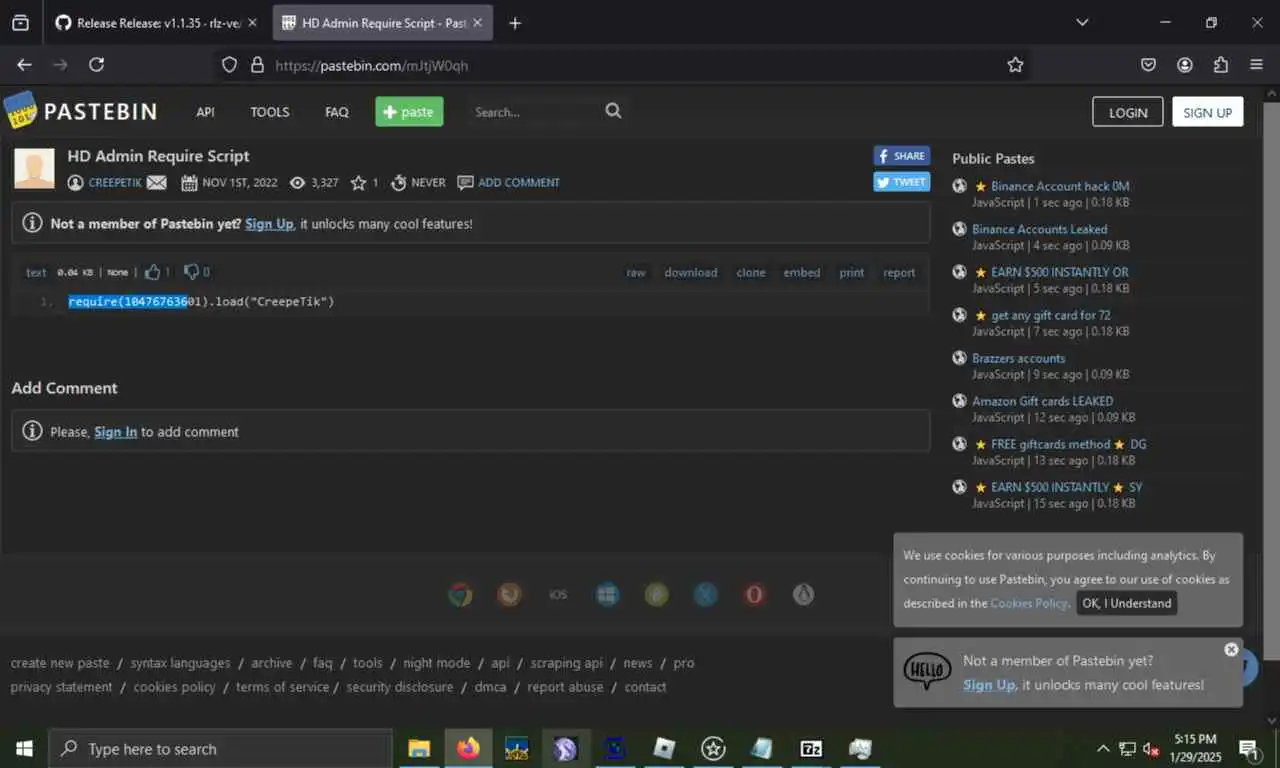Click the site padlock icon
The width and height of the screenshot is (1280, 768).
click(x=257, y=65)
